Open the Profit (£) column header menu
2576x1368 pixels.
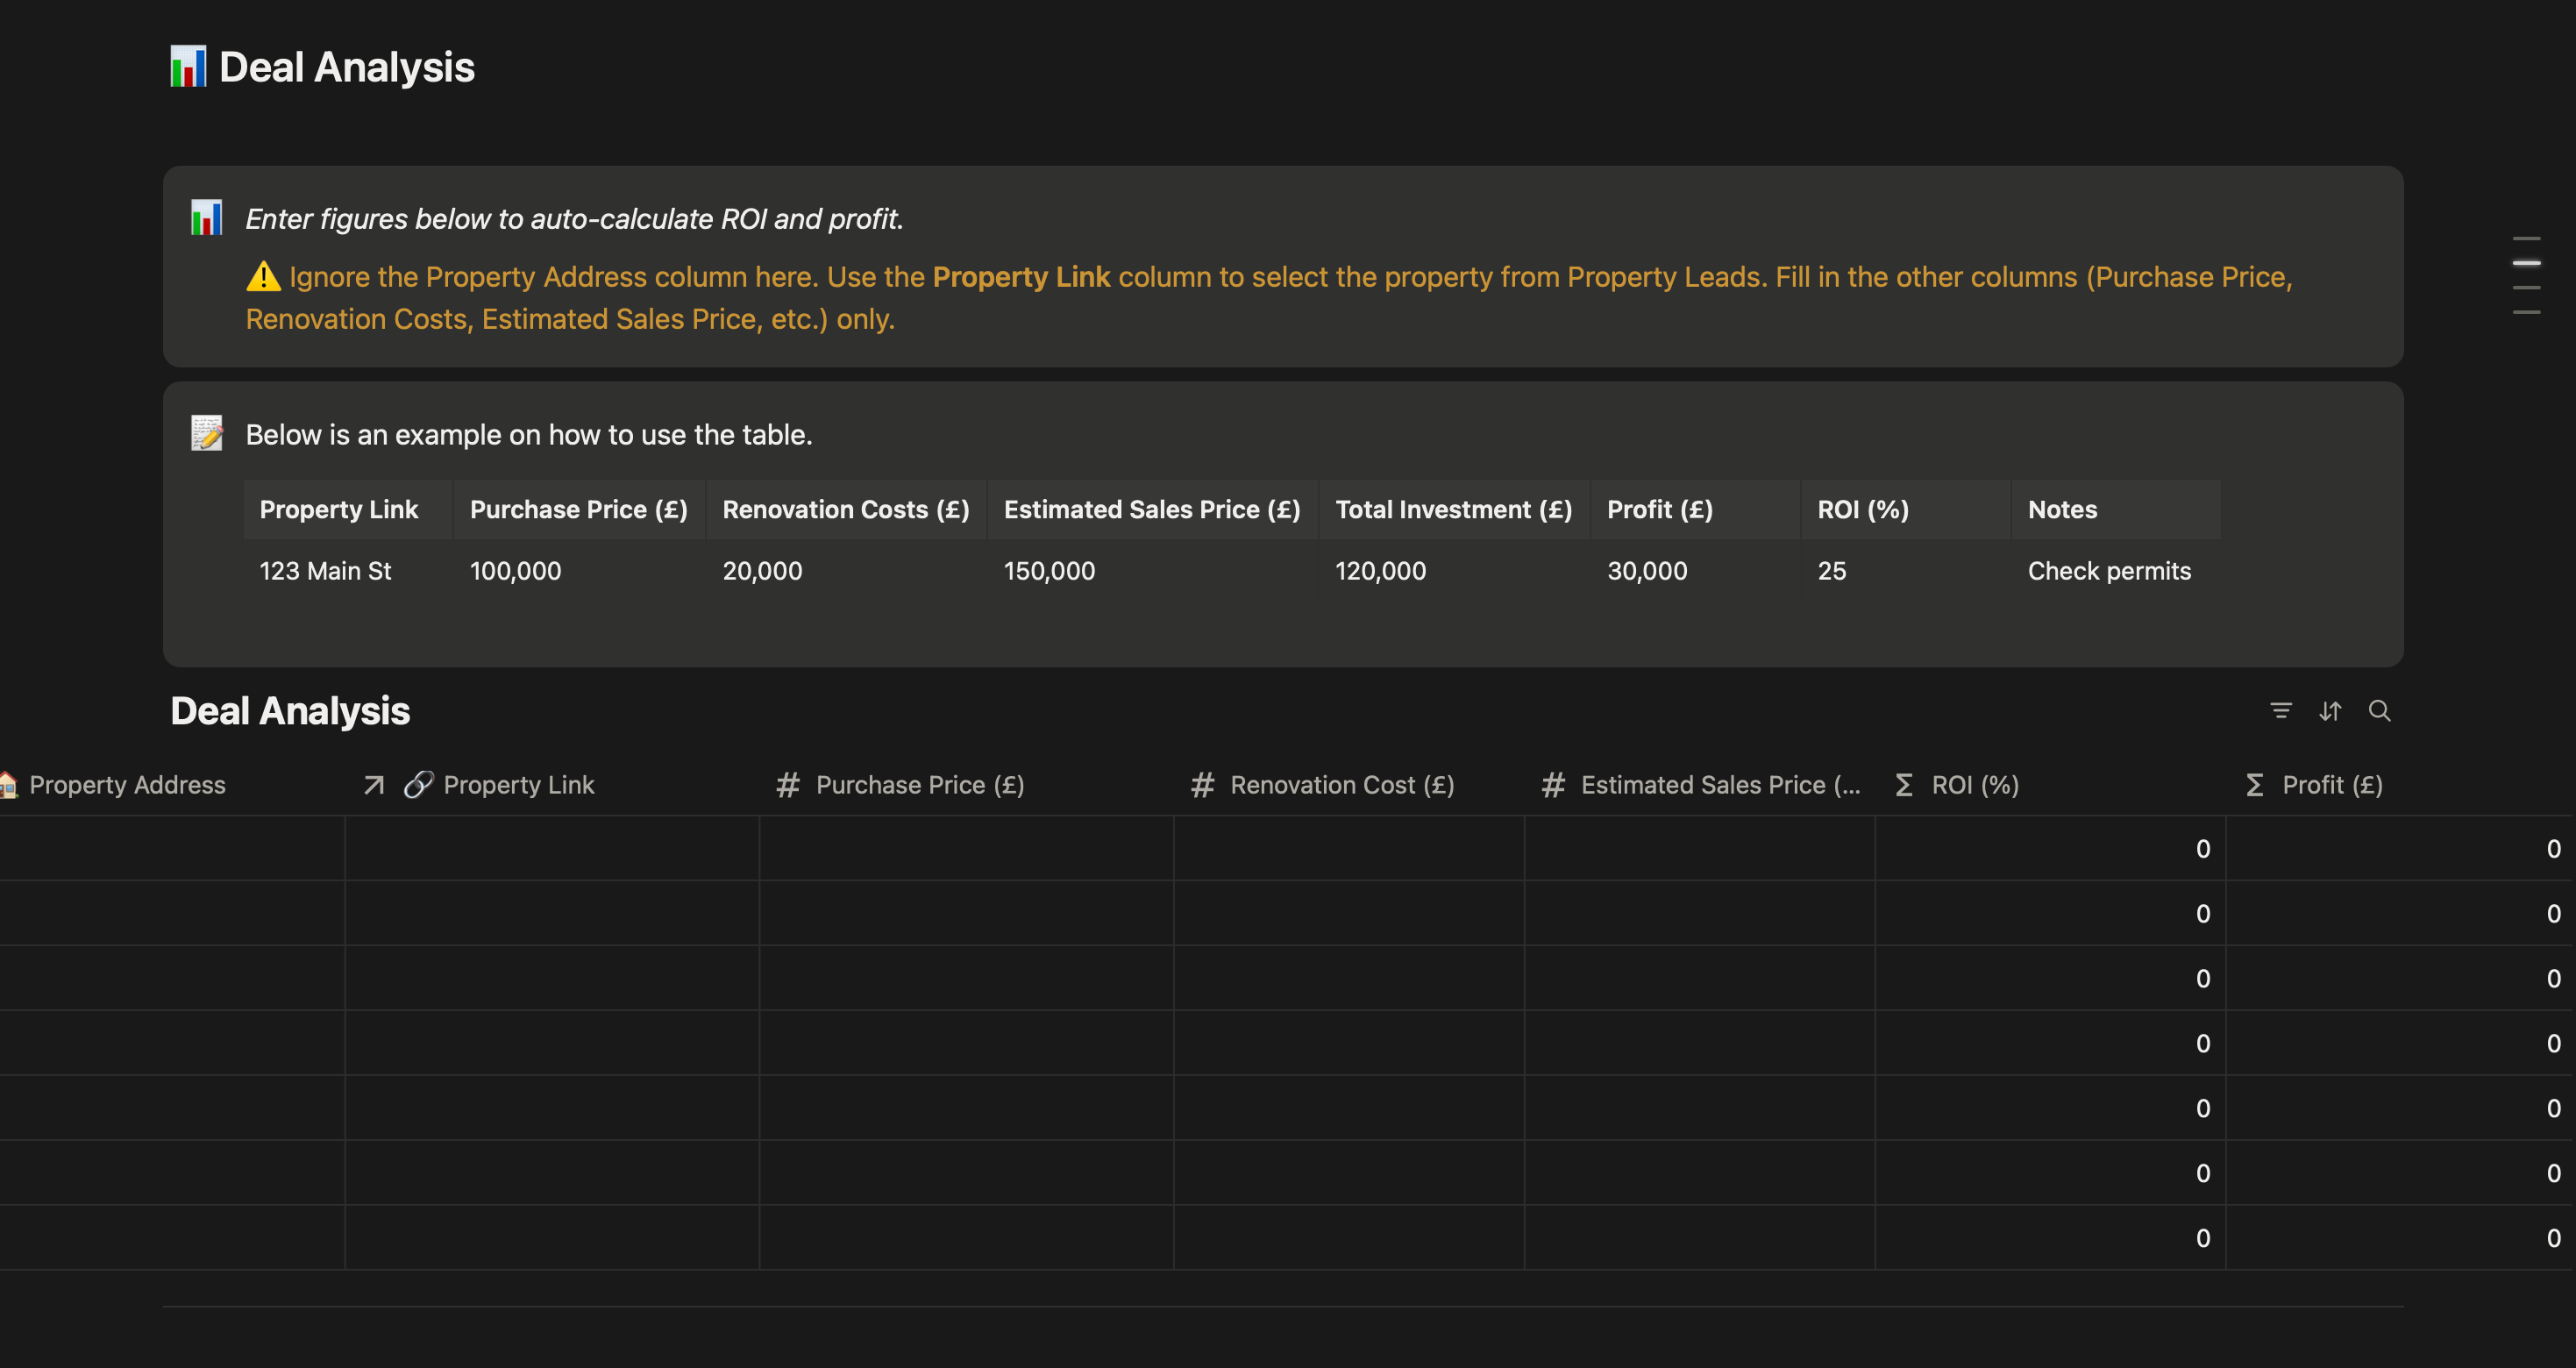(x=2331, y=785)
